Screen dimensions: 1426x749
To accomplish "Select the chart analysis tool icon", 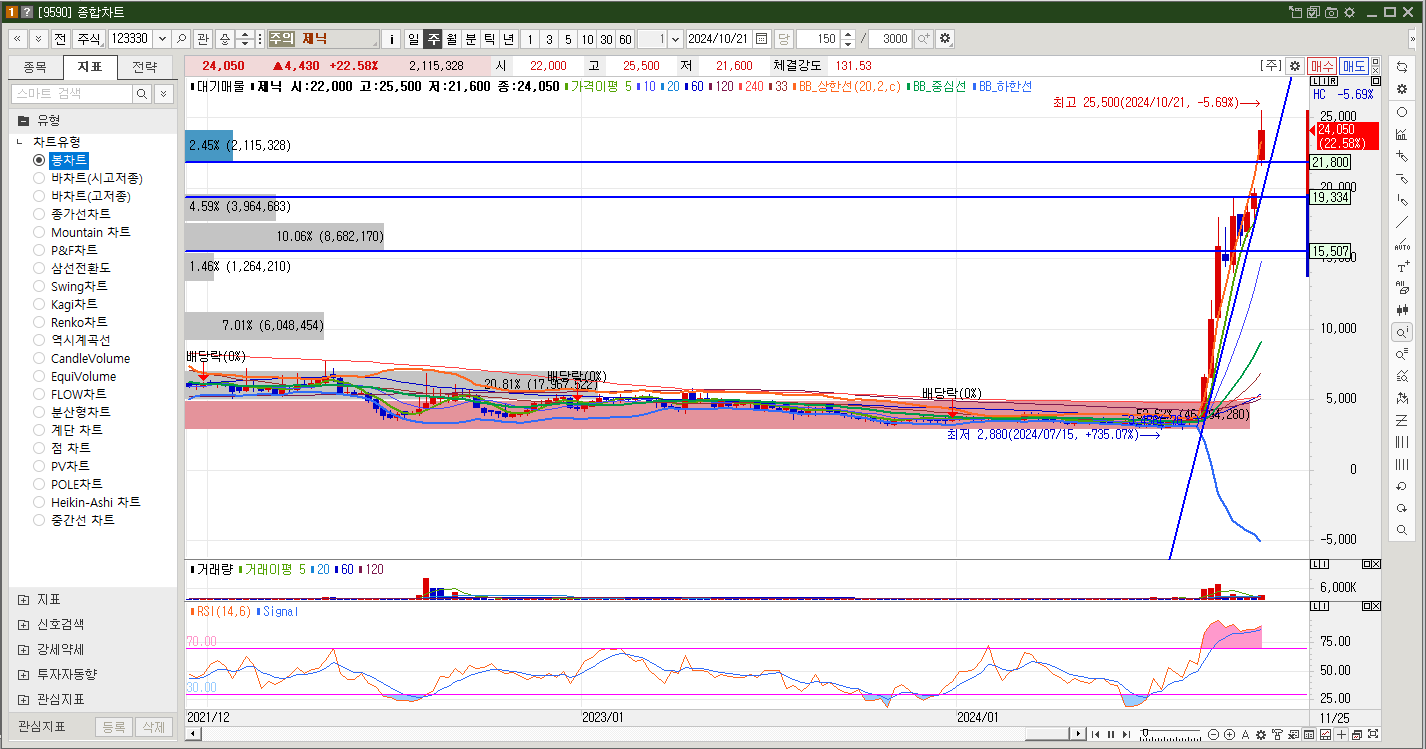I will (x=1401, y=134).
